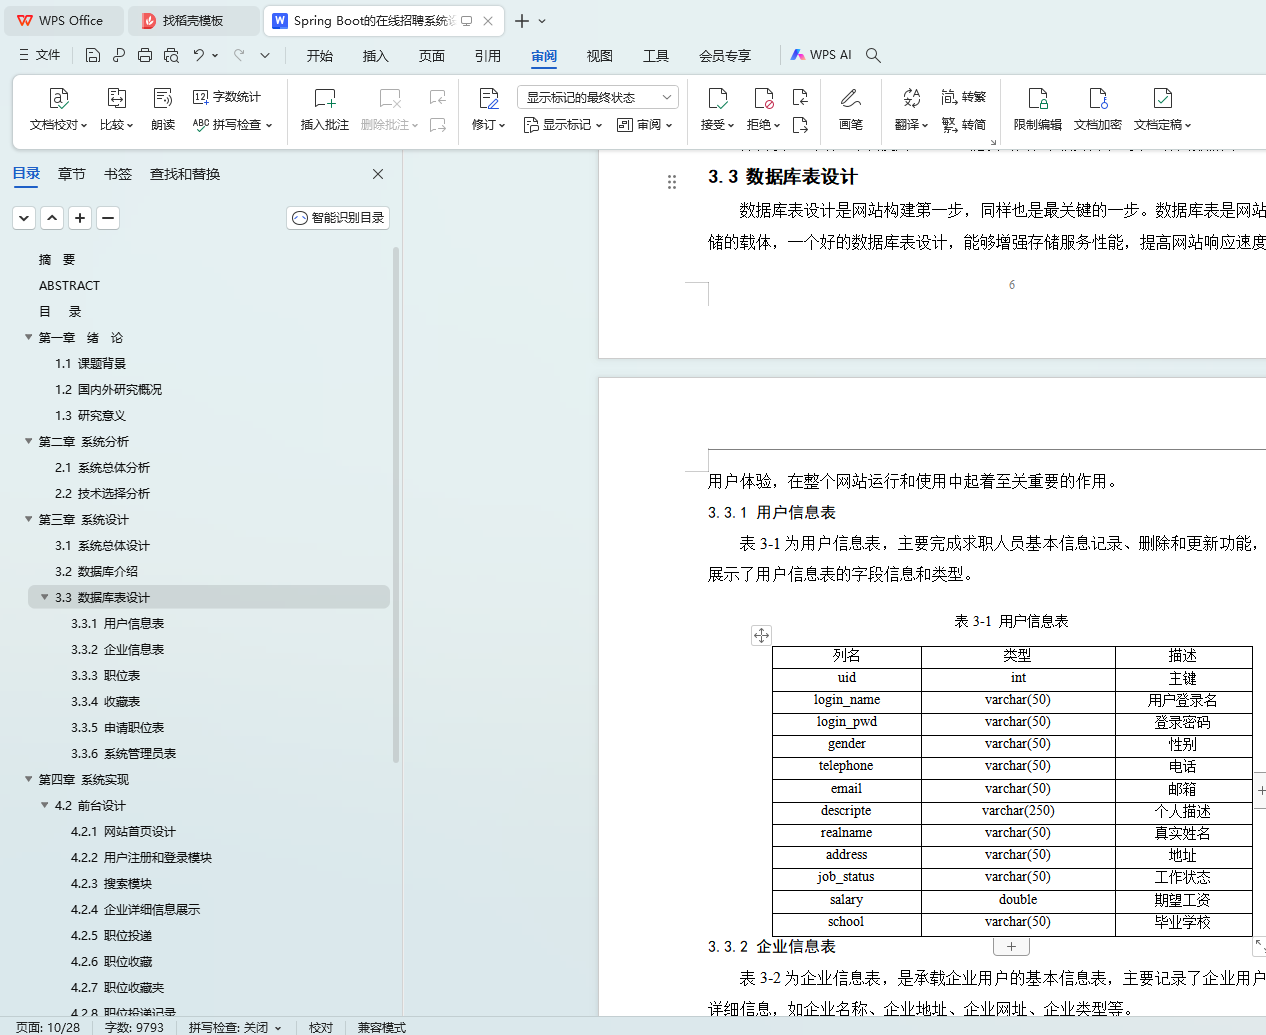Jump to 1.2 国内外研究概况 in outline
Viewport: 1266px width, 1035px height.
108,389
